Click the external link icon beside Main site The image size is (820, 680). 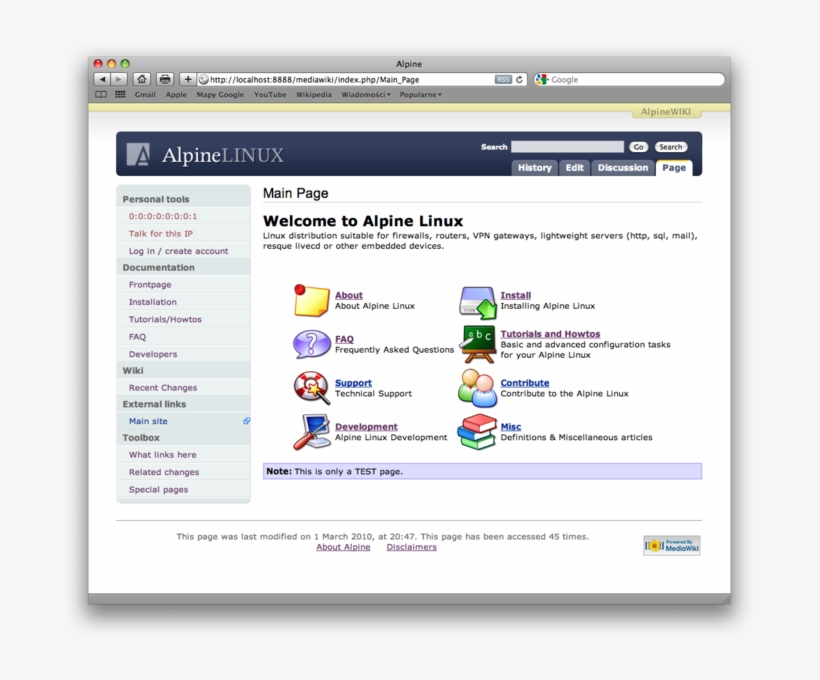[246, 421]
